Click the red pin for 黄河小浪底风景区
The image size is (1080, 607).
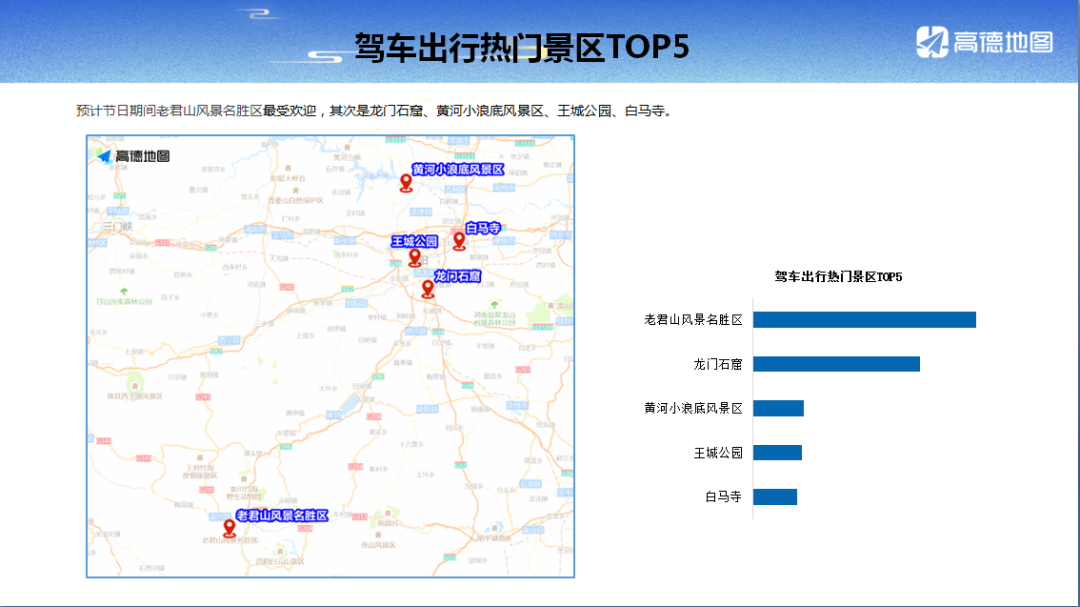point(406,182)
